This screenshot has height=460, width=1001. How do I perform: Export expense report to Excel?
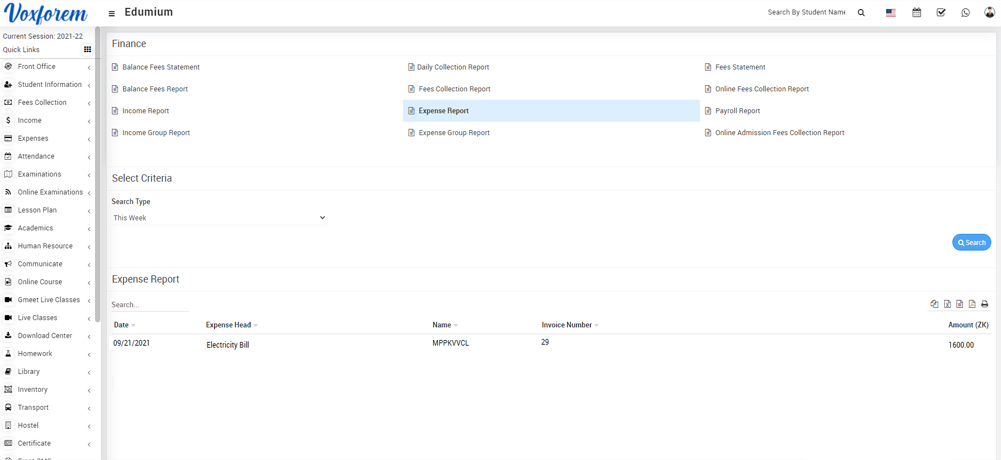[947, 304]
